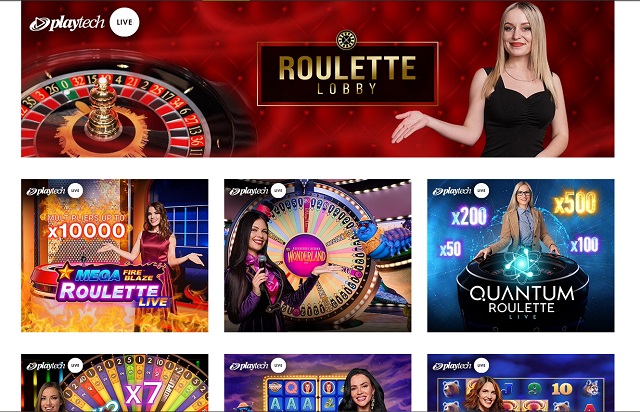This screenshot has height=412, width=640.
Task: Open the buffalo-themed slot game tile
Action: coord(520,383)
